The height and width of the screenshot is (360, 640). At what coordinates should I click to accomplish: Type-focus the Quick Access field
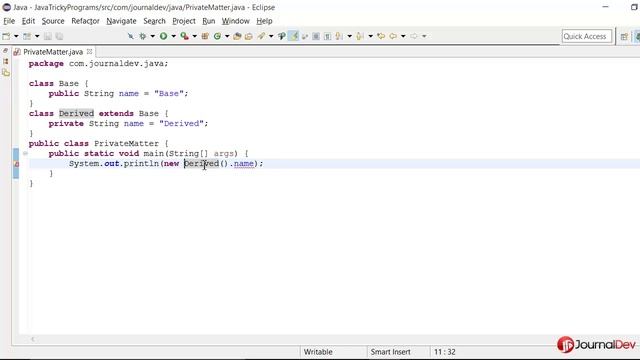(x=587, y=36)
